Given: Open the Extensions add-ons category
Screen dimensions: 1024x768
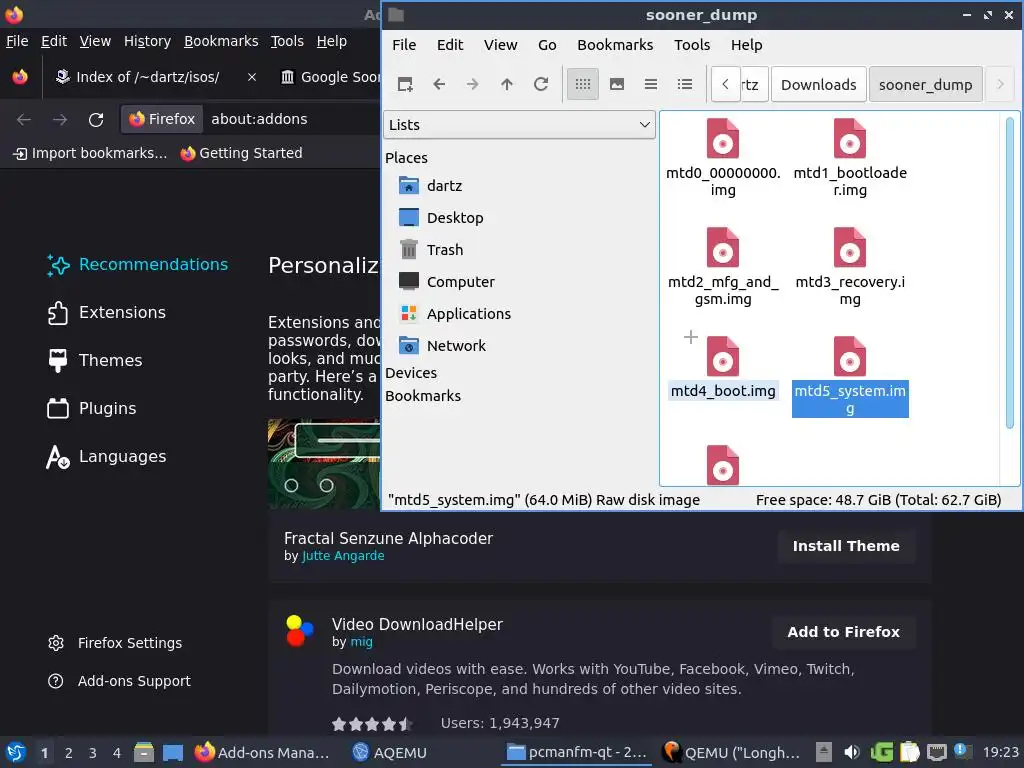Looking at the screenshot, I should click(107, 313).
